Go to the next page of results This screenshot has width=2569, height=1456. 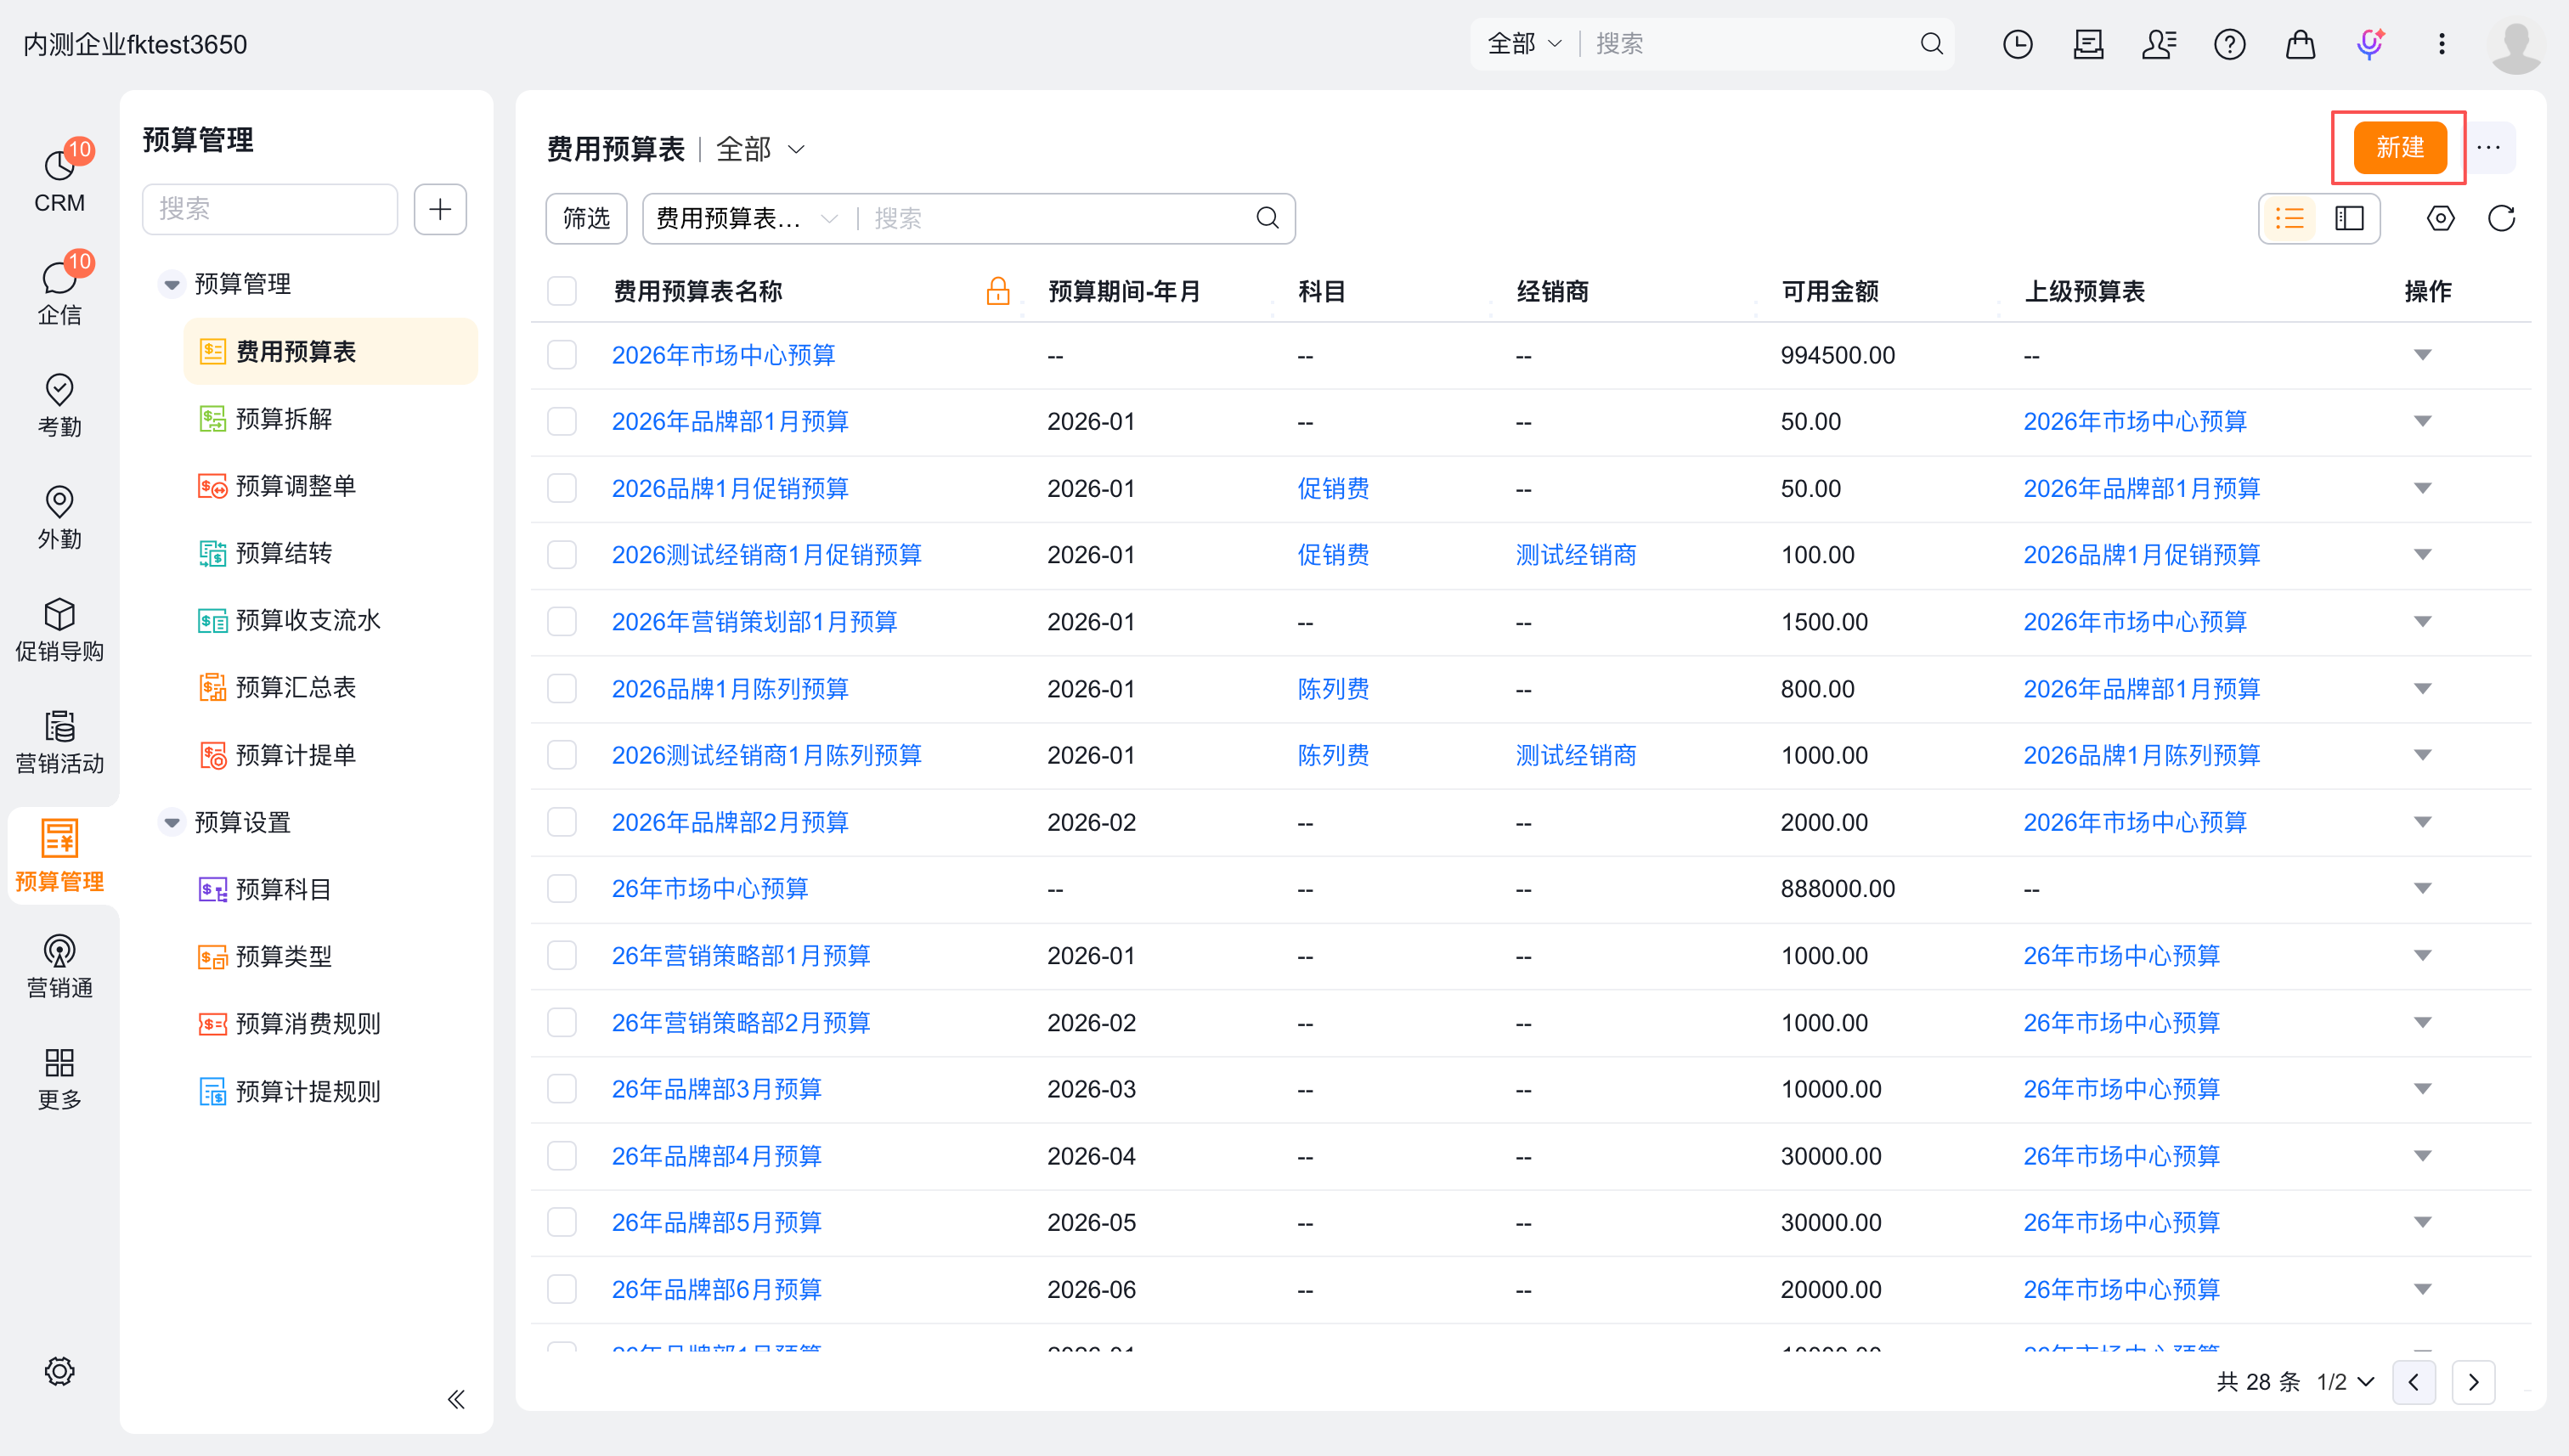[x=2473, y=1382]
